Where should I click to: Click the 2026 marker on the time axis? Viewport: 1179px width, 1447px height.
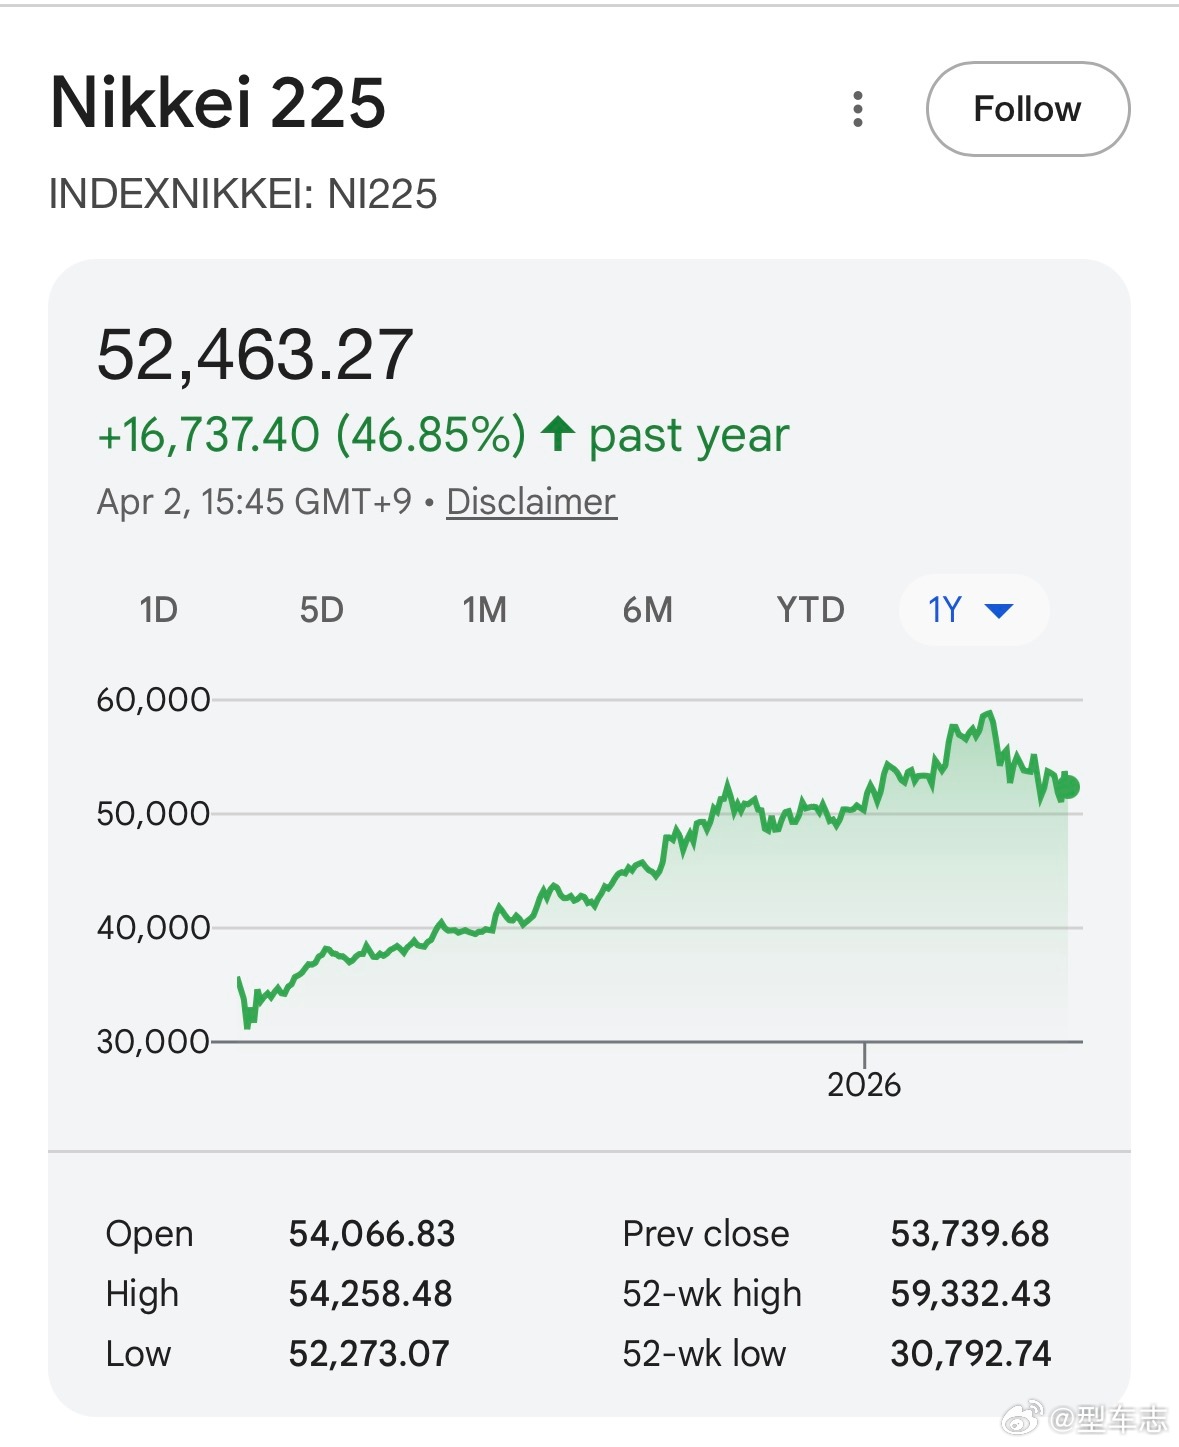[x=864, y=1084]
